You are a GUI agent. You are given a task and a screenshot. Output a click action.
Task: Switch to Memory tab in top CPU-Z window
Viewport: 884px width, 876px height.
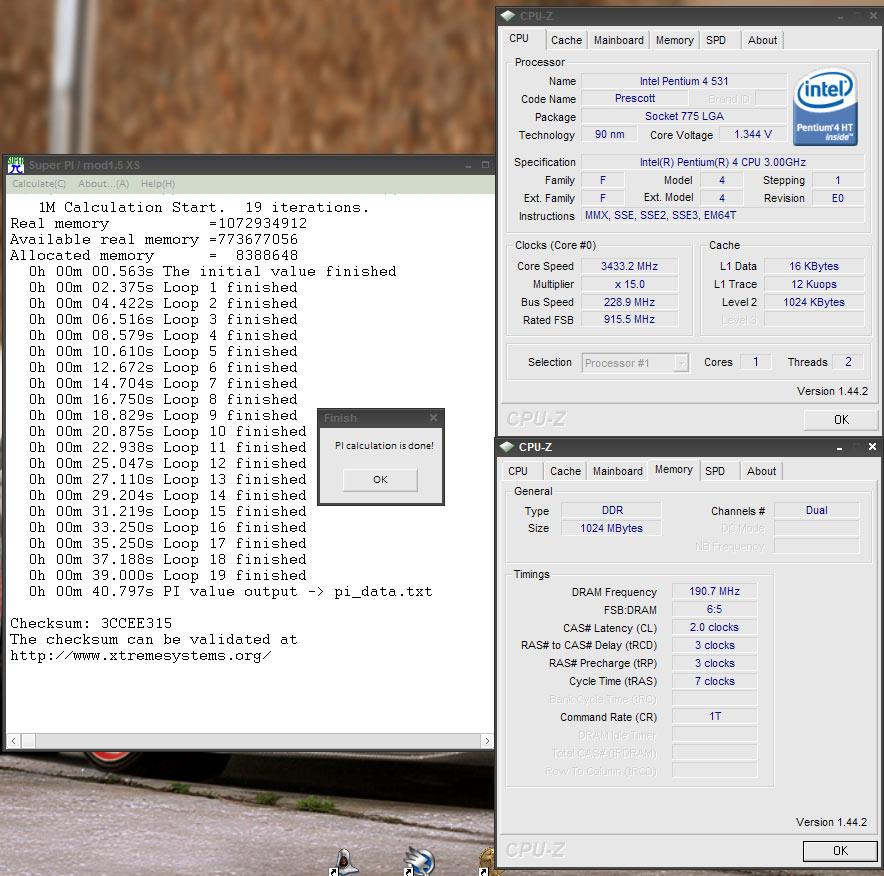(674, 40)
